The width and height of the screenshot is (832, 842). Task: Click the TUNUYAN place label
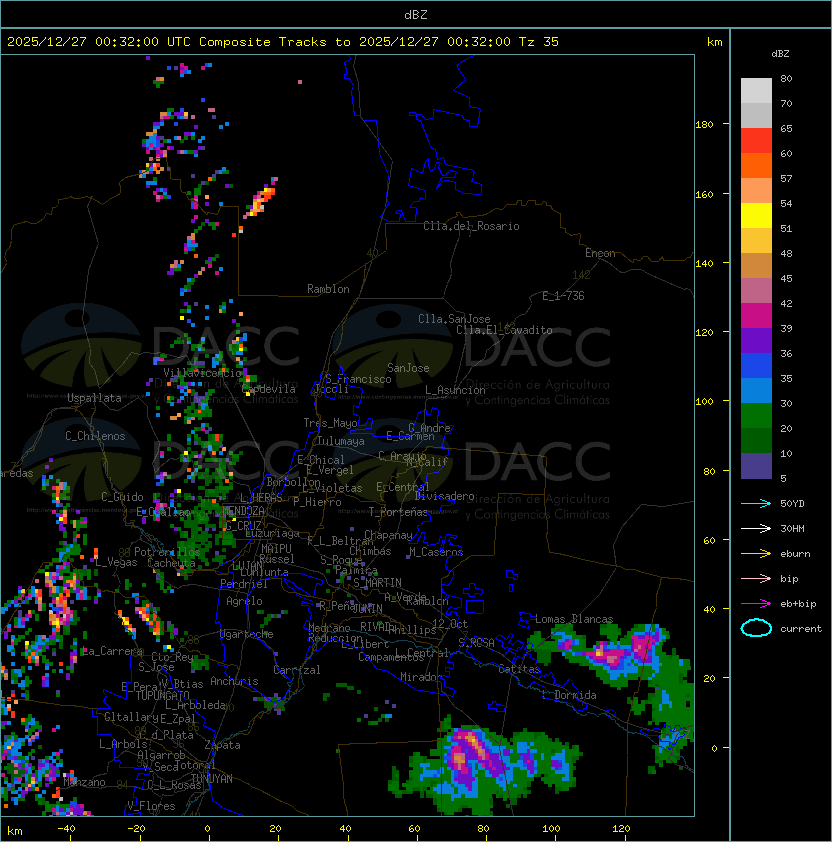pos(212,779)
